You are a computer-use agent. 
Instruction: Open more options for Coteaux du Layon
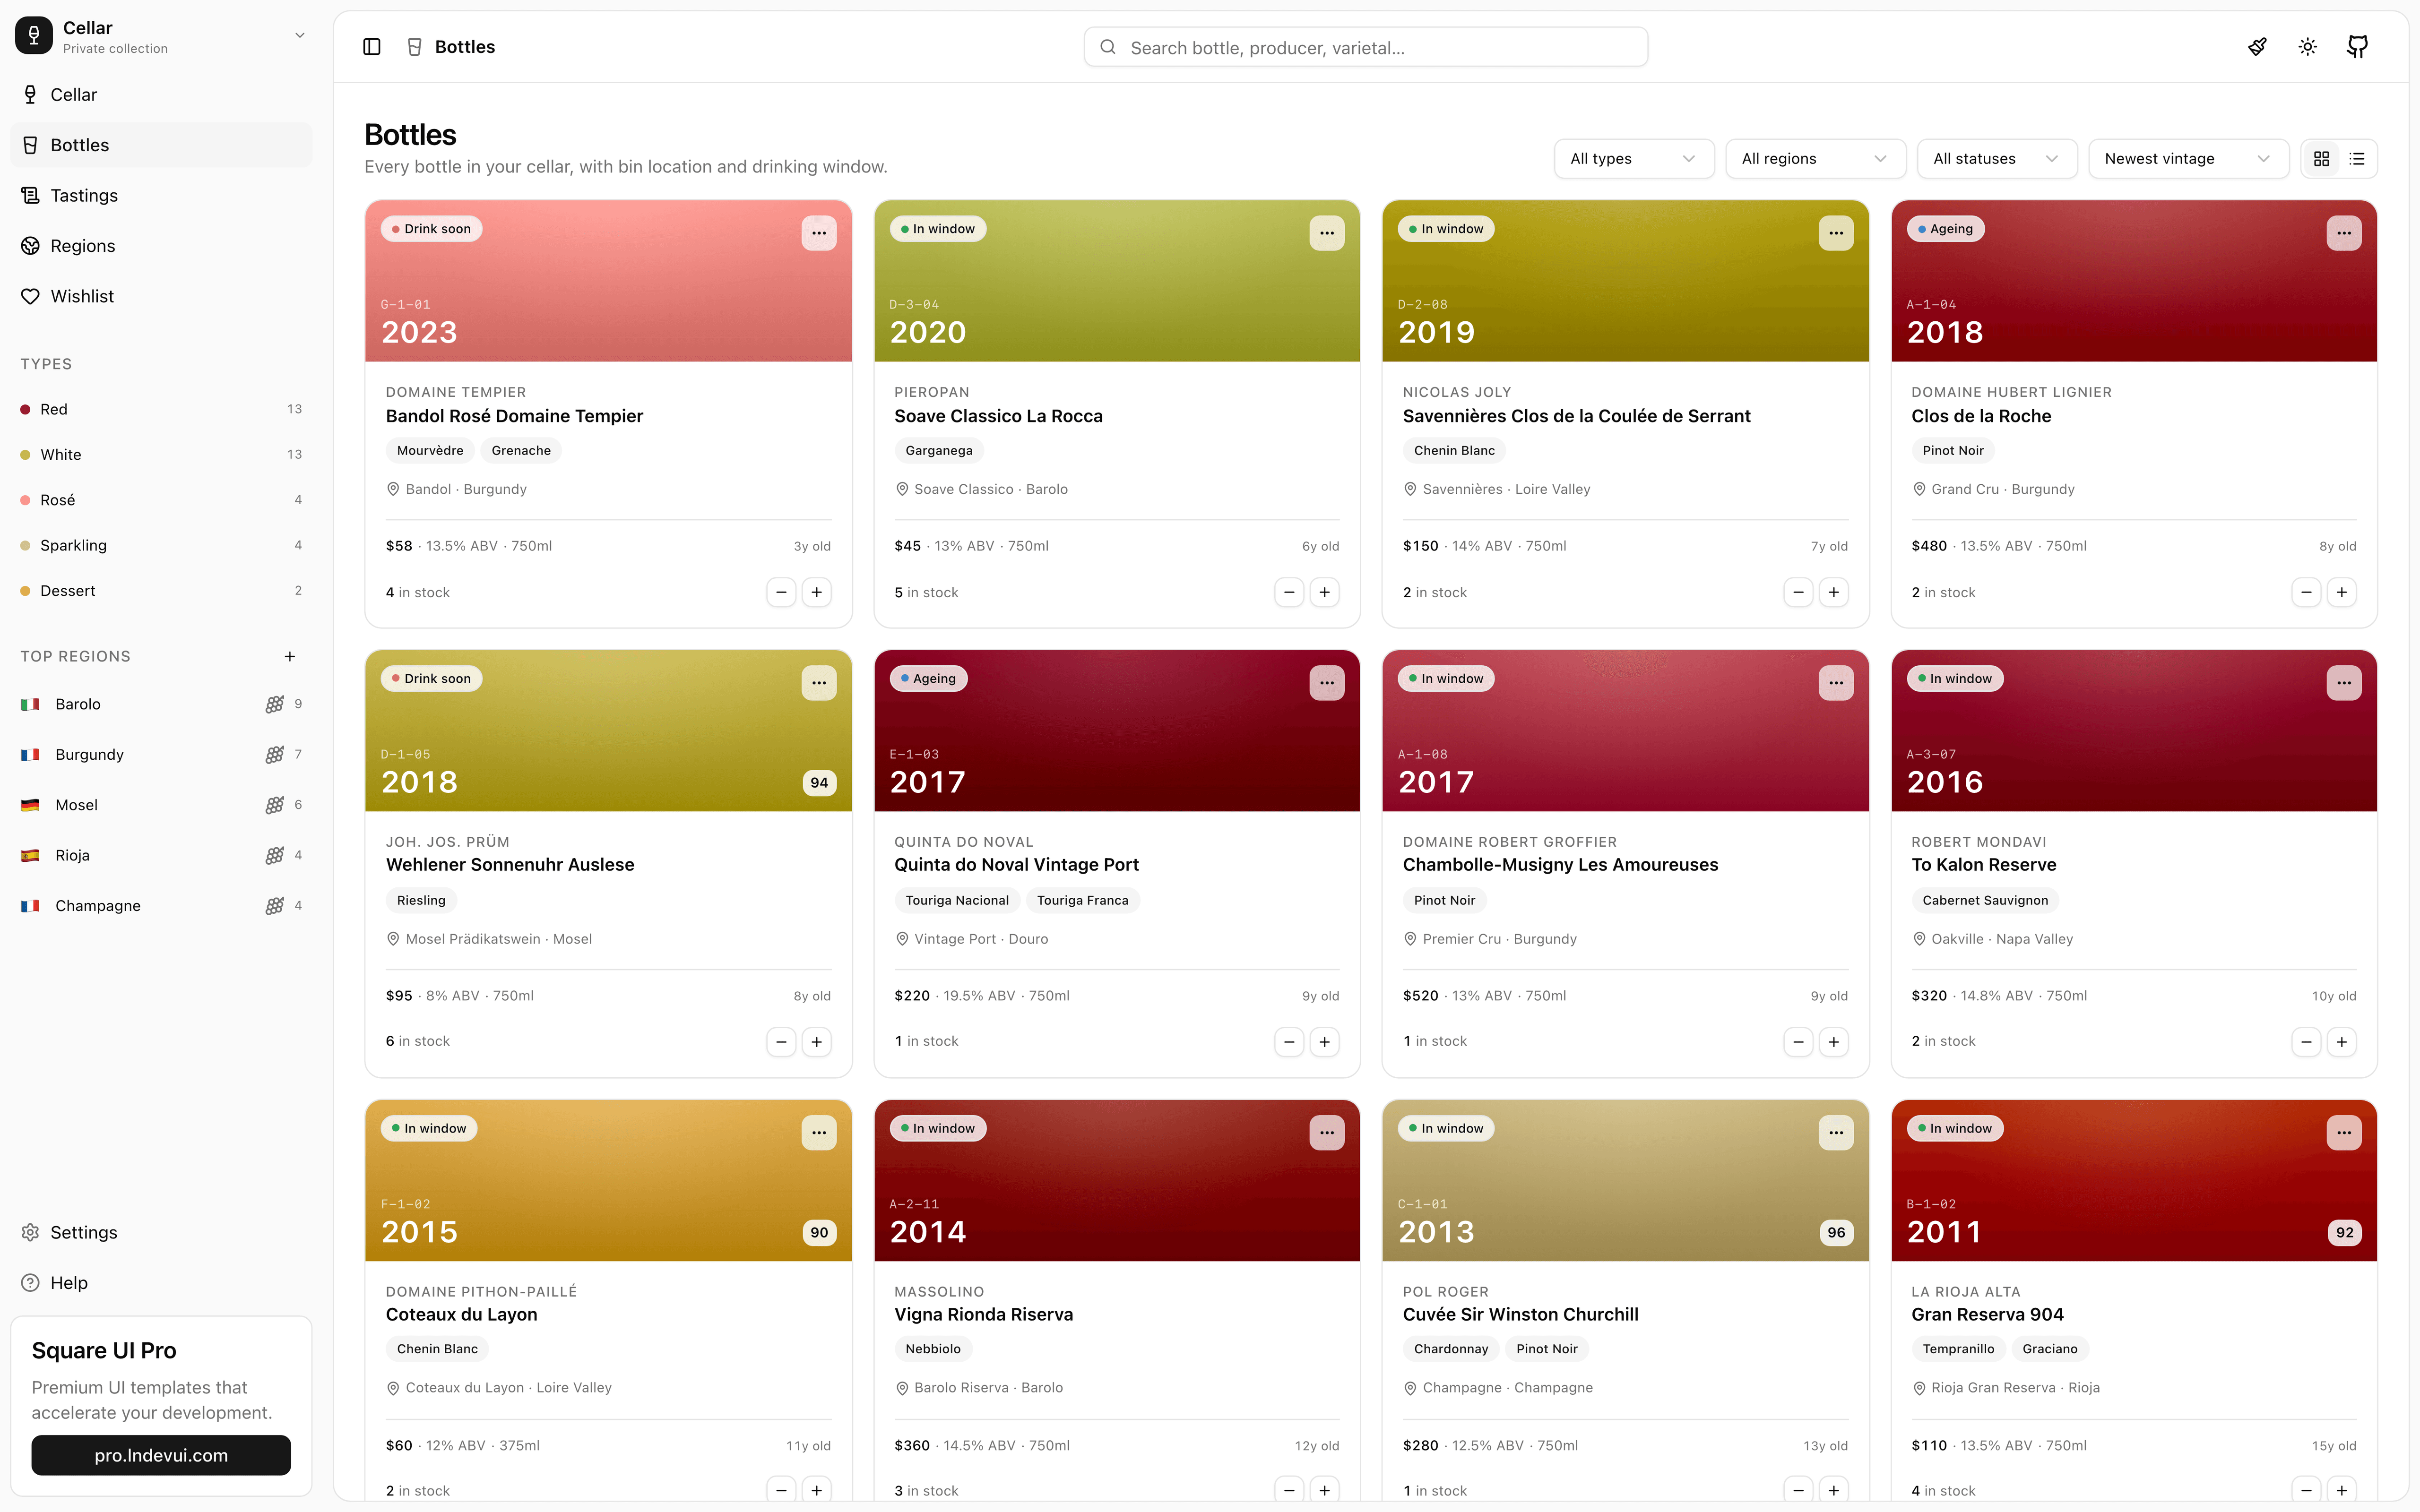819,1133
